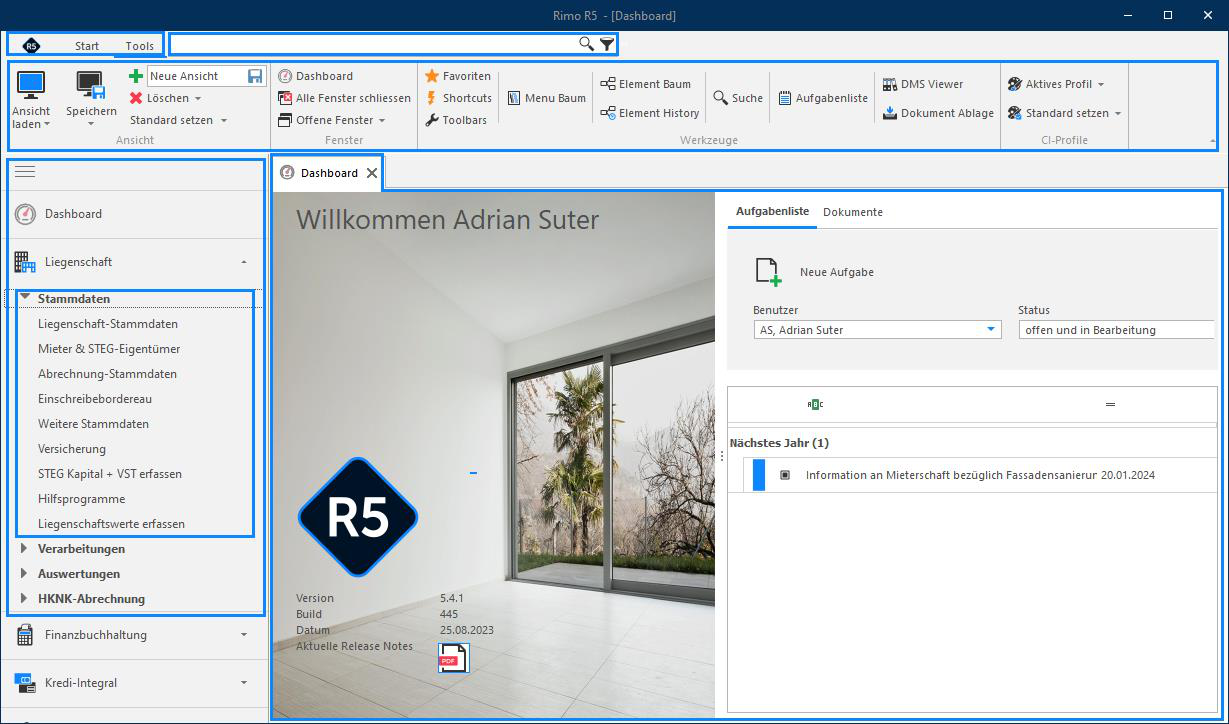1229x724 pixels.
Task: Click the floppy save icon next to Neue Ansicht
Action: tap(255, 76)
